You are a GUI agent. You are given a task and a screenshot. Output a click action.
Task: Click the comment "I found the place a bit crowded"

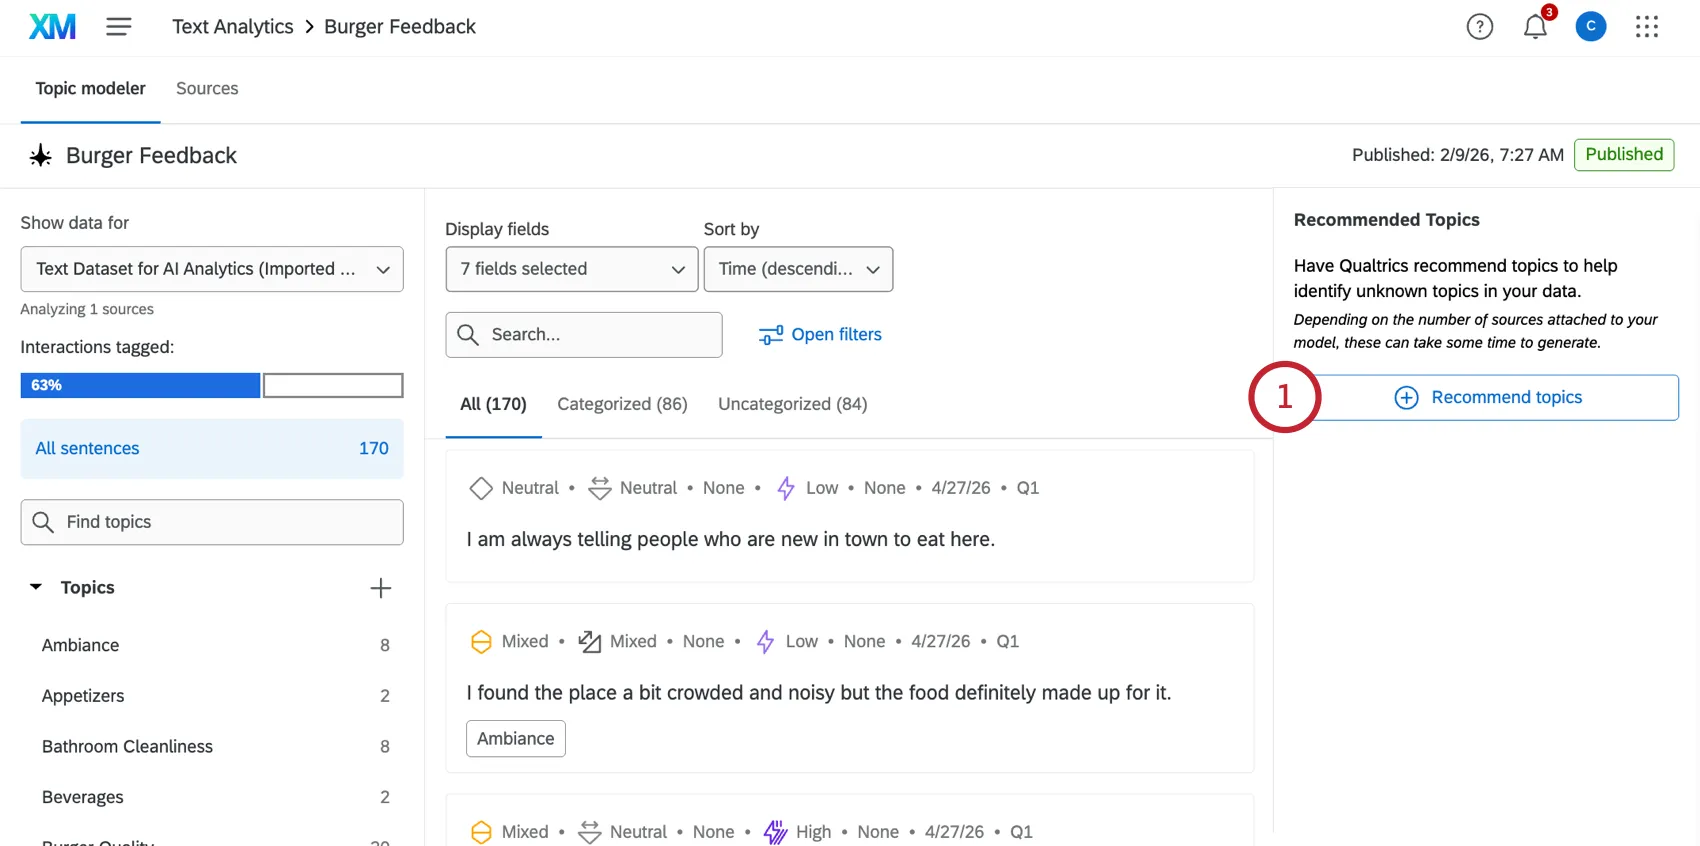click(819, 693)
